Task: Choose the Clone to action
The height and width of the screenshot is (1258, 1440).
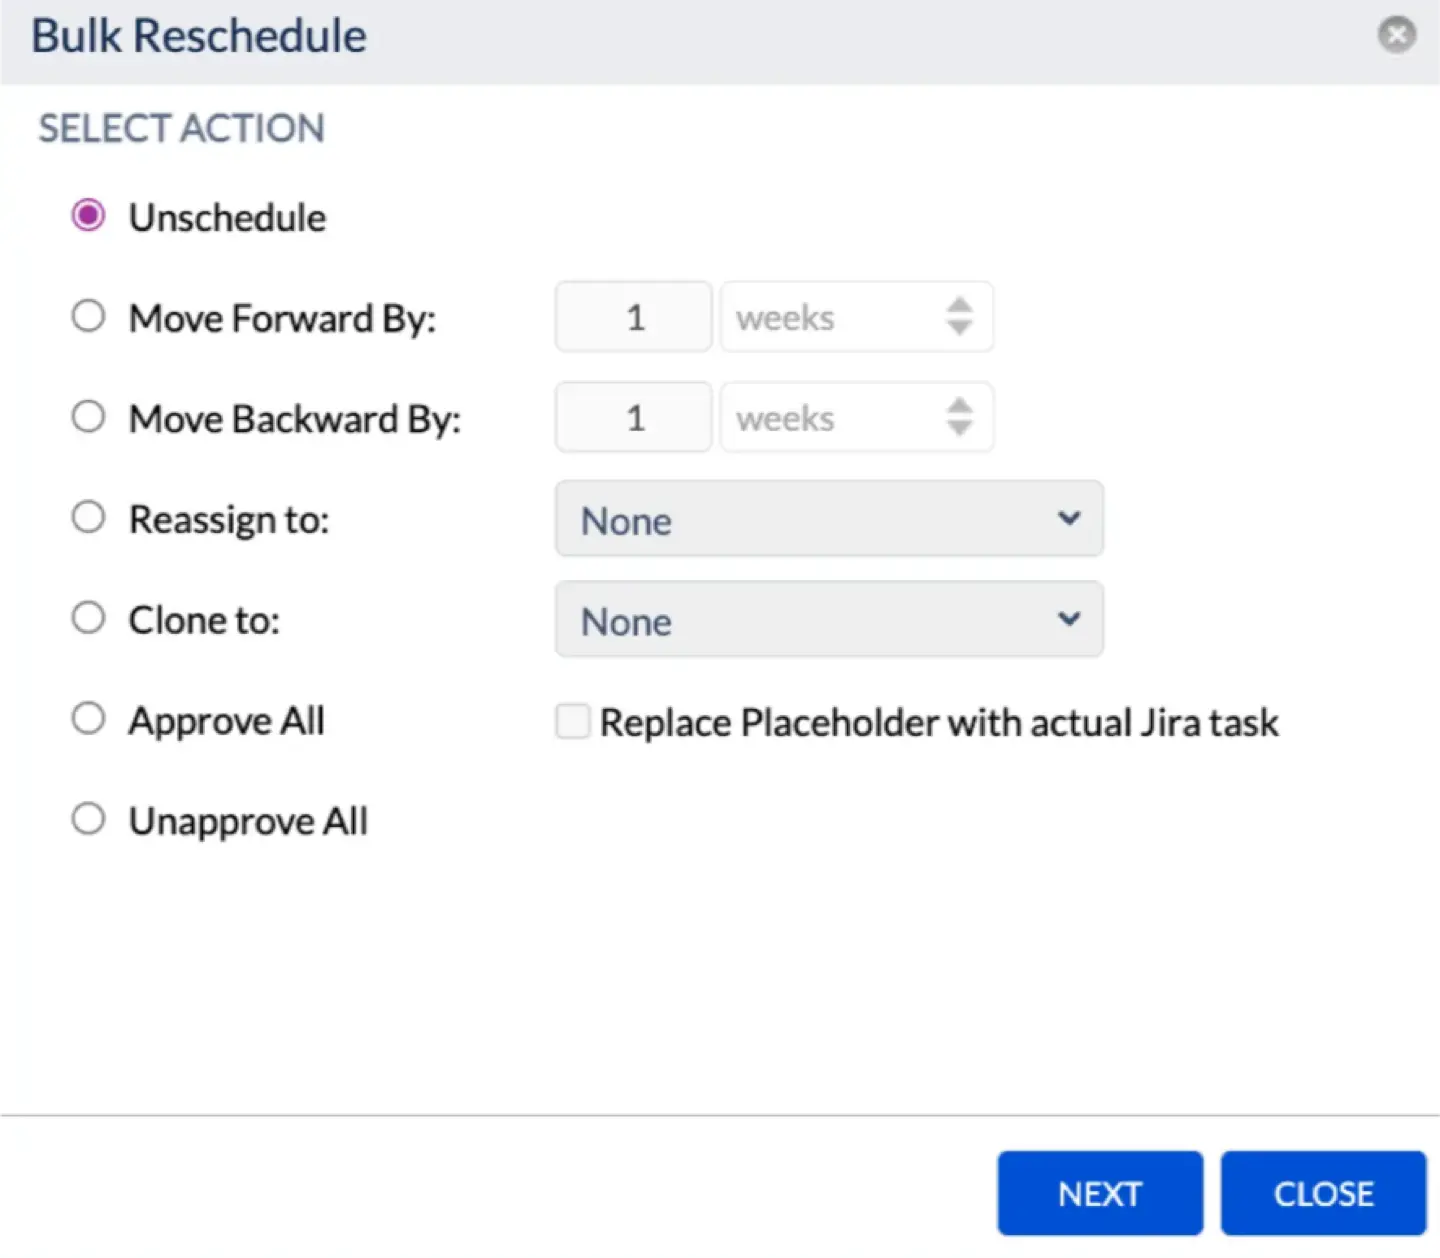Action: tap(88, 617)
